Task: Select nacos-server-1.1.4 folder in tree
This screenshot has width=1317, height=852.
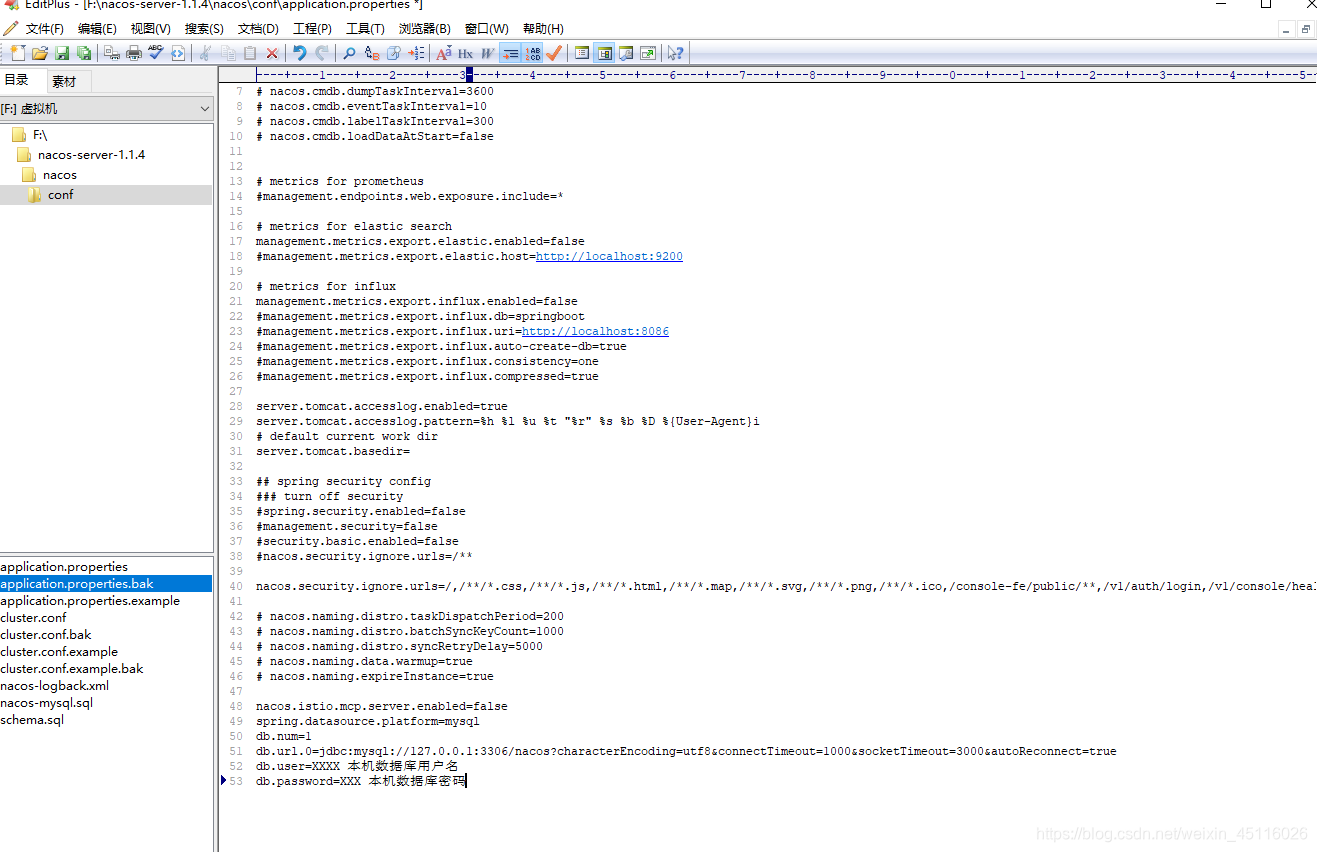Action: tap(91, 154)
